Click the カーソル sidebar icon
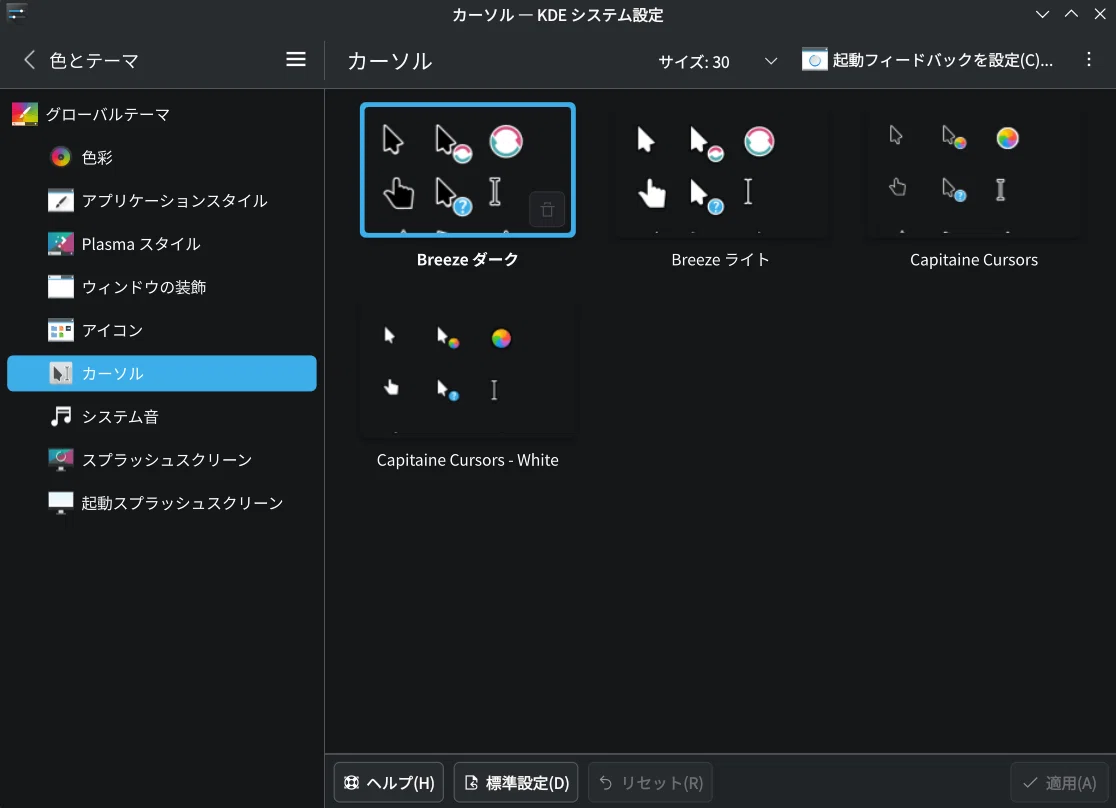Viewport: 1116px width, 808px height. (x=60, y=373)
